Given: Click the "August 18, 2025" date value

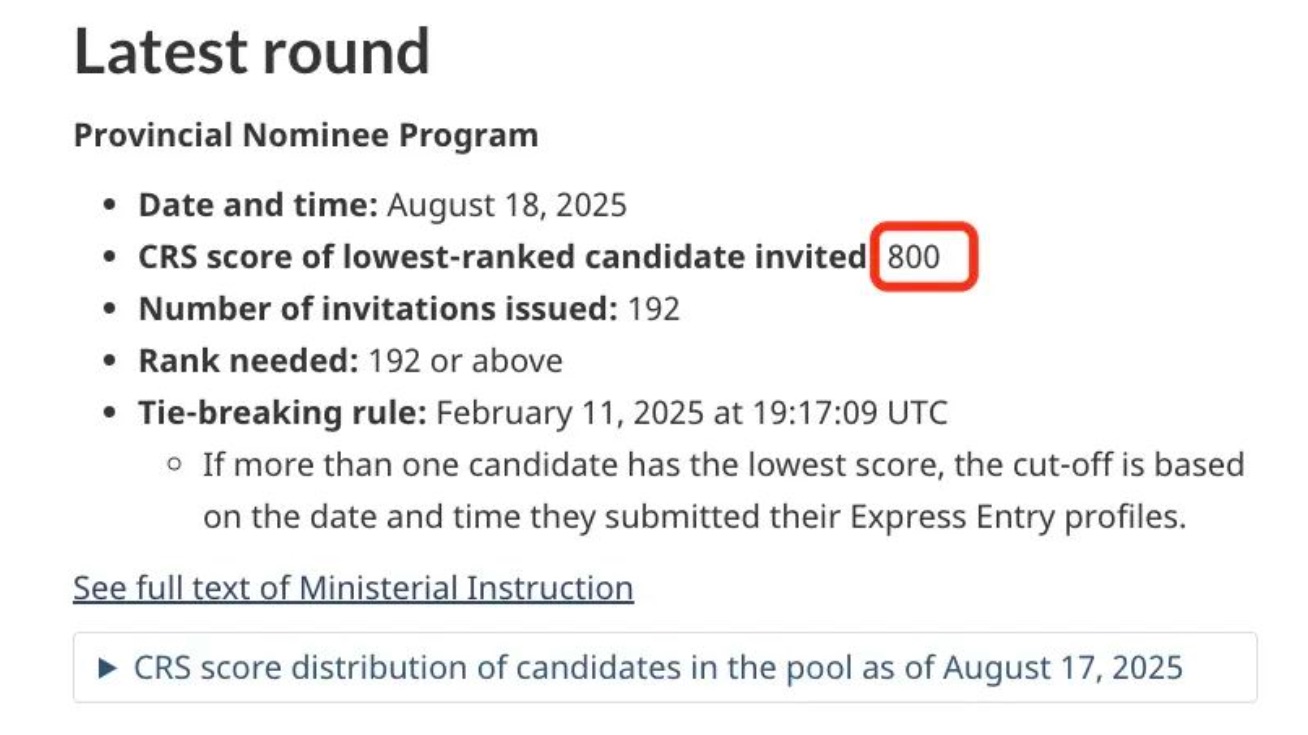Looking at the screenshot, I should click(x=507, y=205).
